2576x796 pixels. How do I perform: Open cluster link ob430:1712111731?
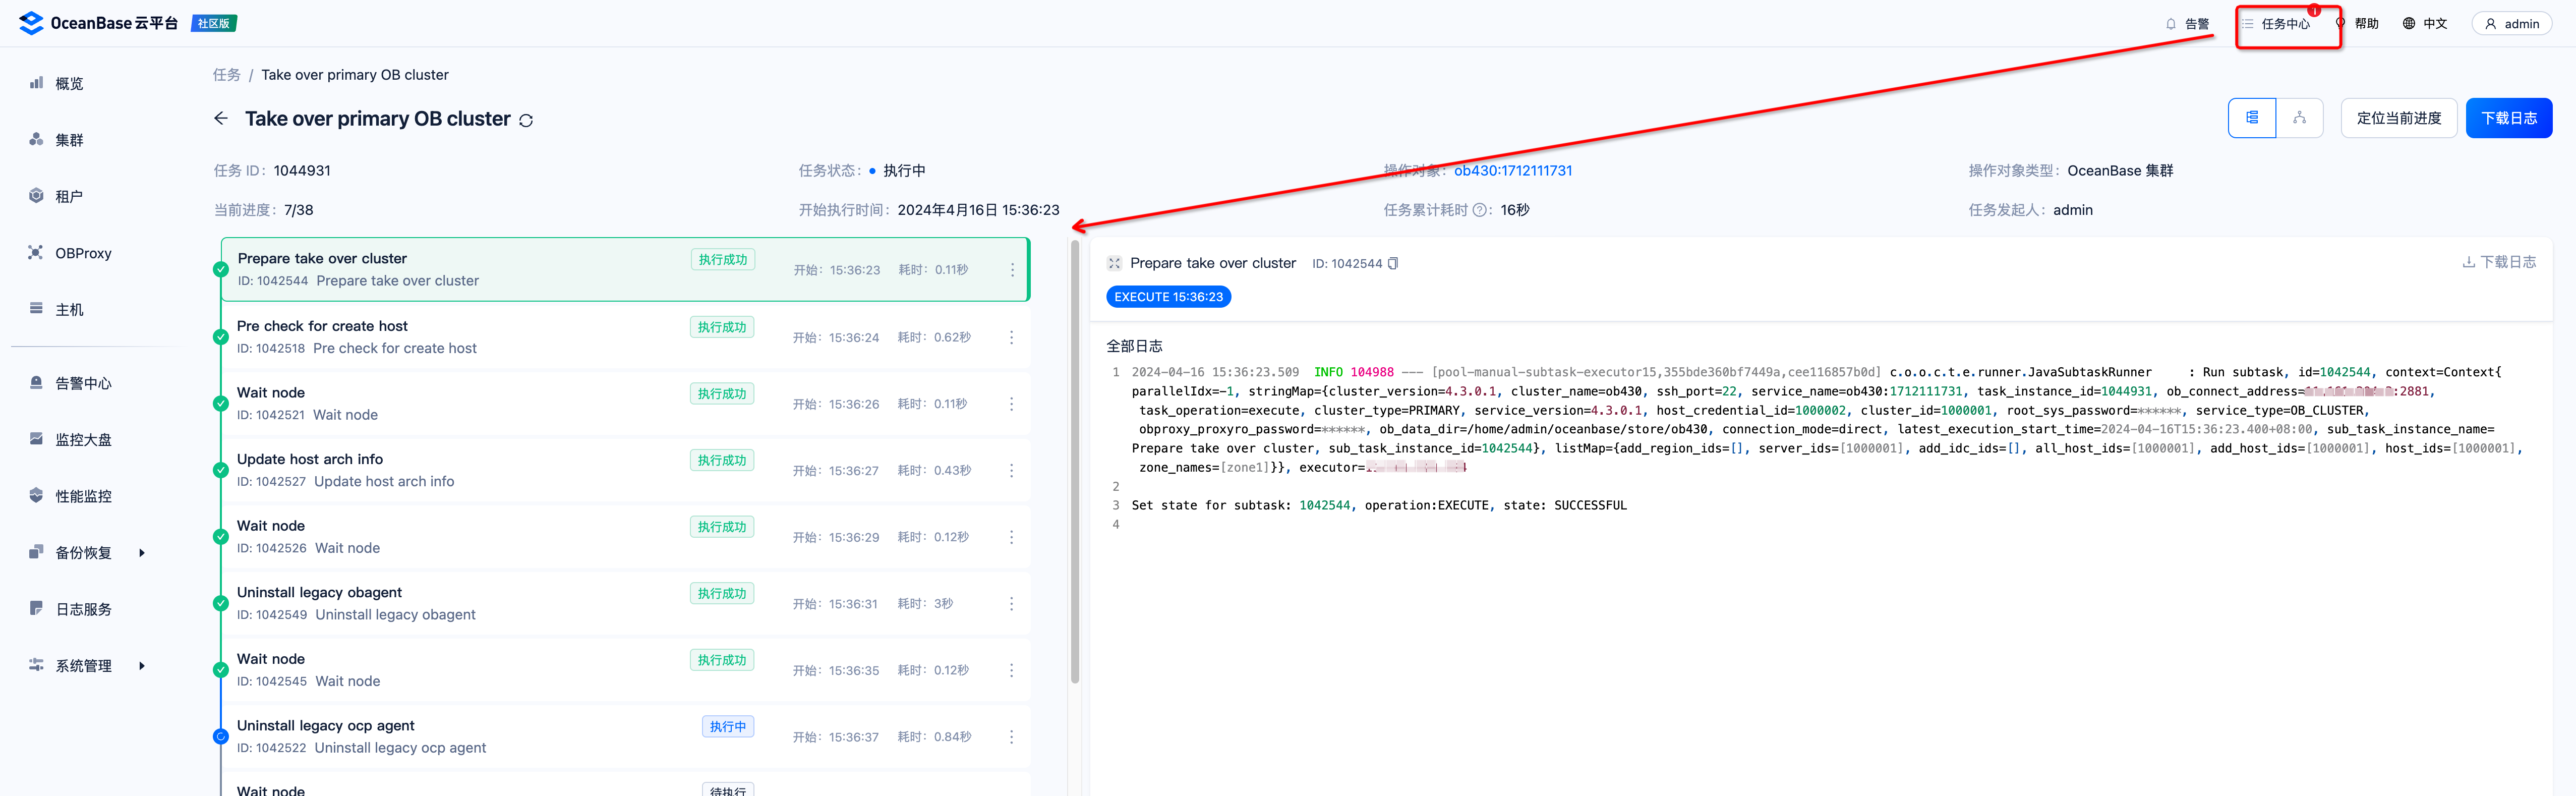click(1512, 171)
